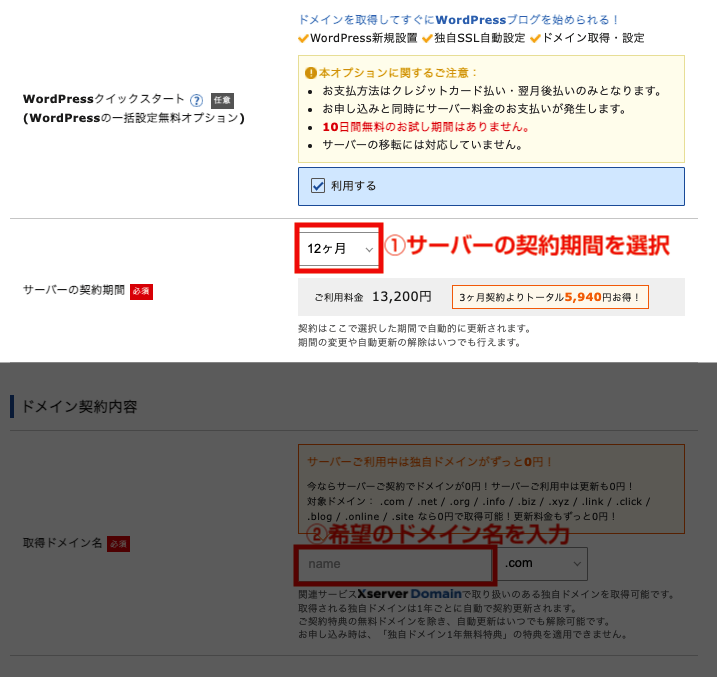Viewport: 717px width, 677px height.
Task: Click the warning icon in 本オプションに関するご注意 heading
Action: (x=311, y=73)
